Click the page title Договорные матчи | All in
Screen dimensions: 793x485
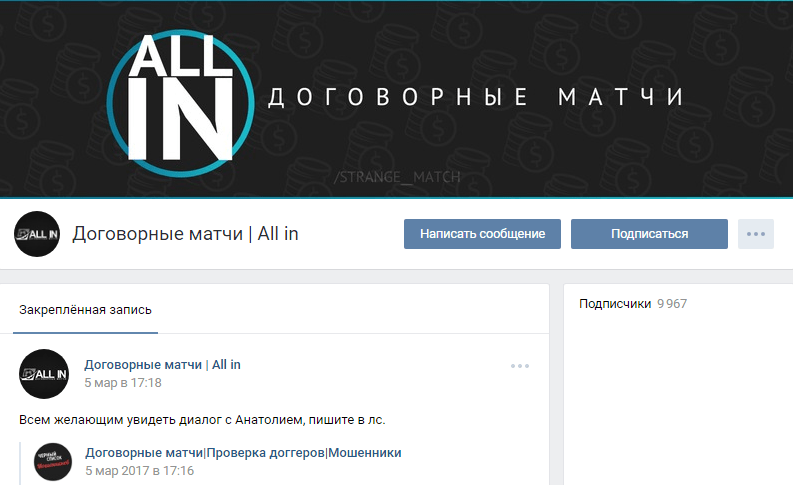click(186, 235)
